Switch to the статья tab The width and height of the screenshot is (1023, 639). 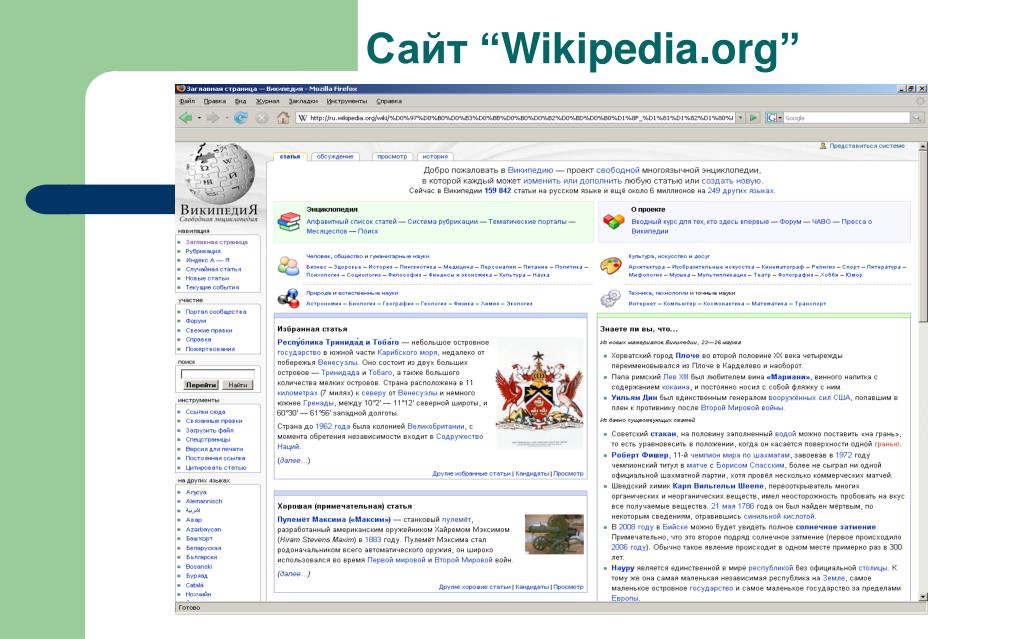290,157
